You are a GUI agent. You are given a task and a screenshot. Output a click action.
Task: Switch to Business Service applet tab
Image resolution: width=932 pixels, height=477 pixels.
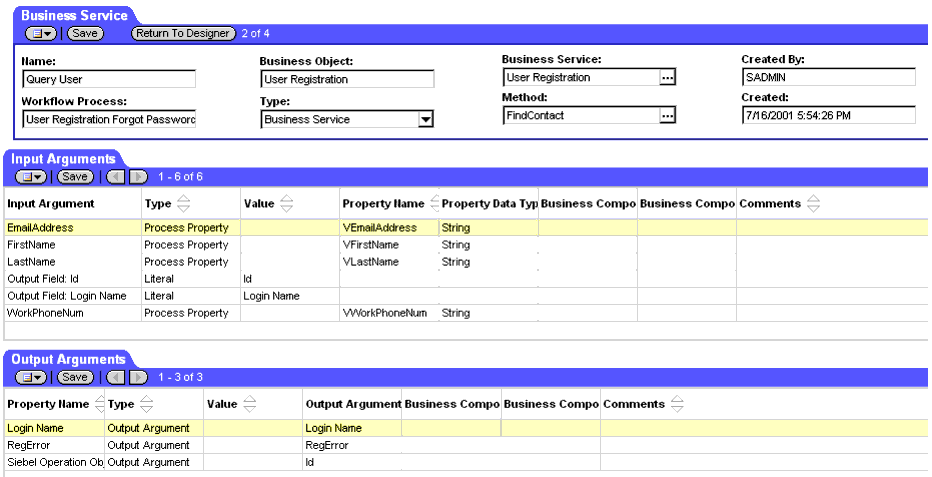point(74,15)
